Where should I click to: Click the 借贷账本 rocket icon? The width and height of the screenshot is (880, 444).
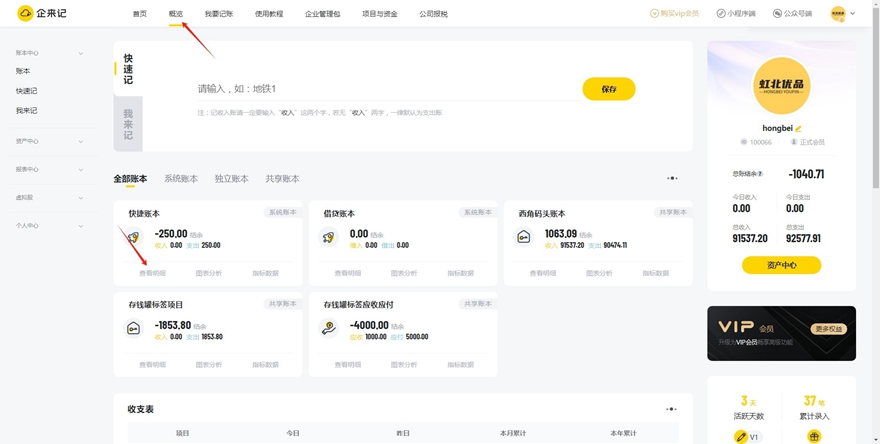click(x=329, y=238)
